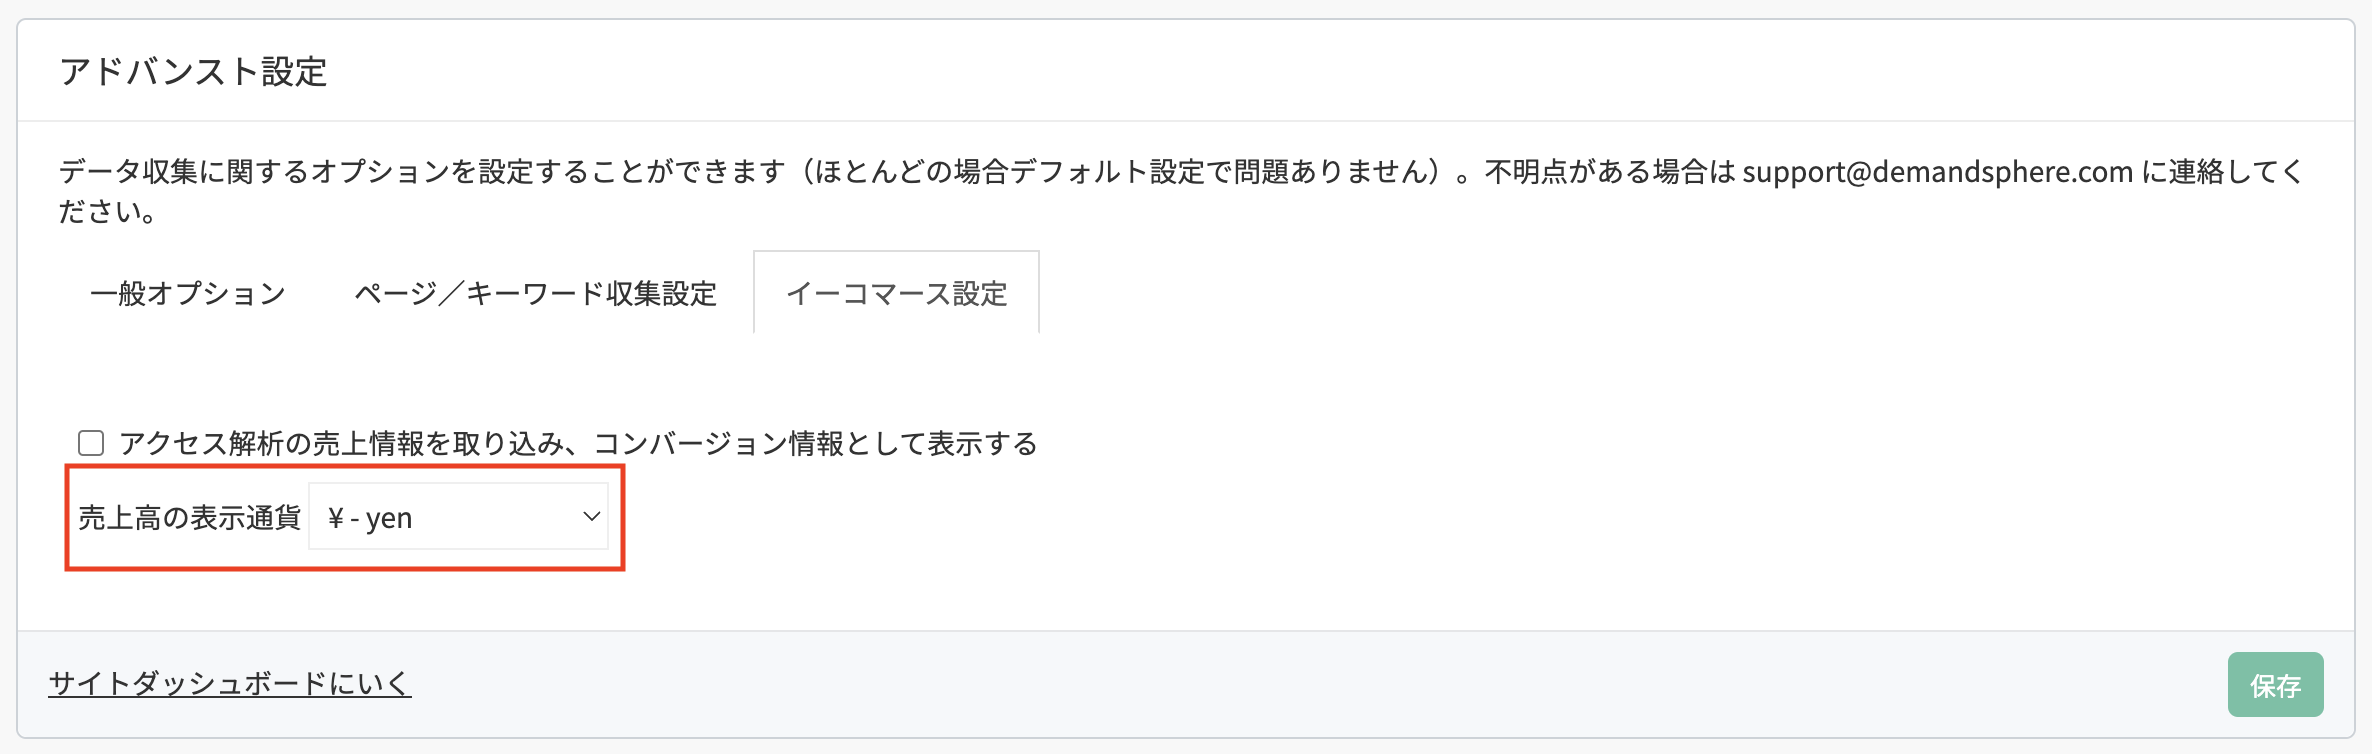
Task: Select the イーコマース設定 tab
Action: click(x=896, y=293)
